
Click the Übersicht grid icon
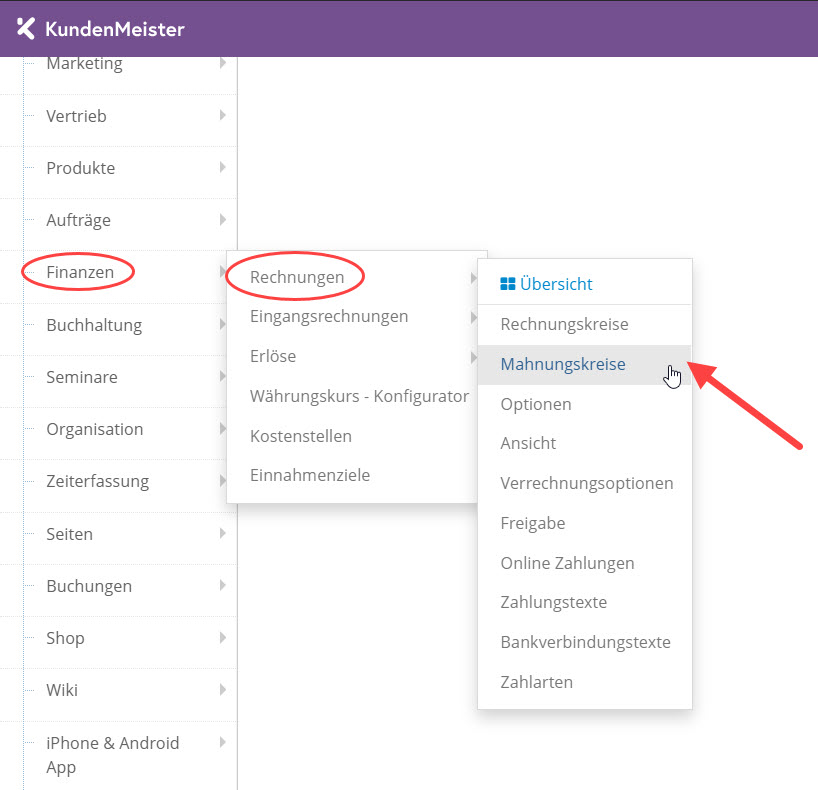[507, 284]
